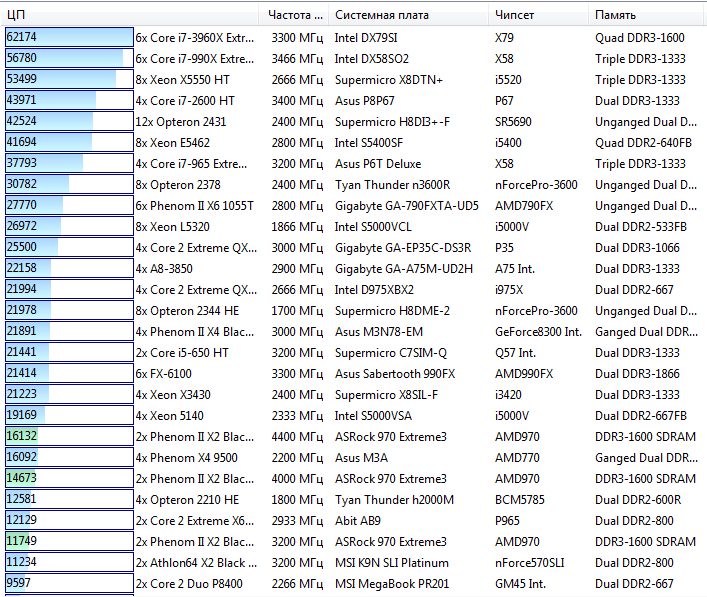Select the 4x Xeon X3430 row
This screenshot has height=597, width=707.
354,395
